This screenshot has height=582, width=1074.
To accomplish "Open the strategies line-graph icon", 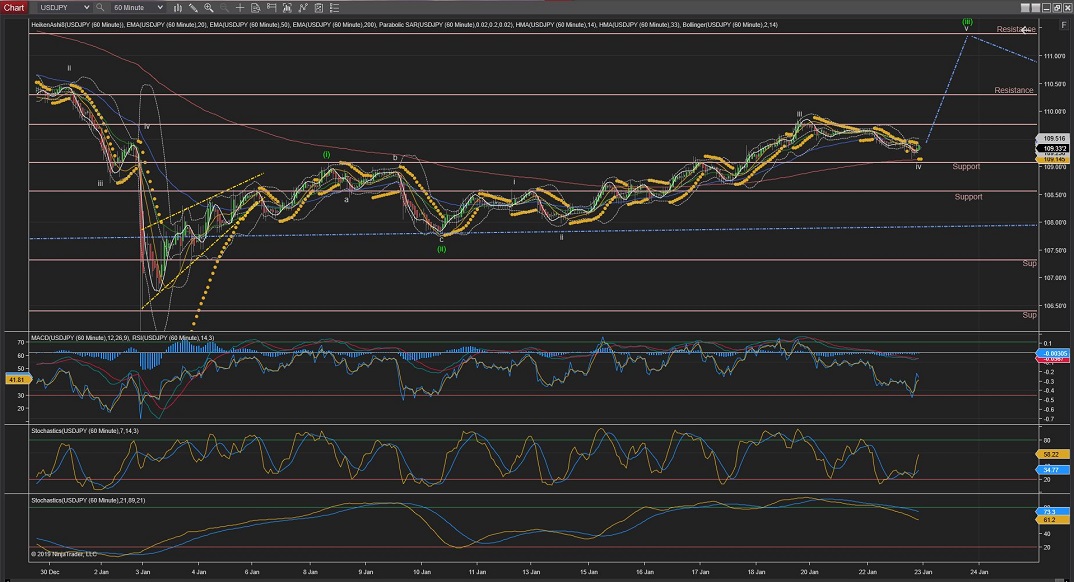I will (x=303, y=8).
